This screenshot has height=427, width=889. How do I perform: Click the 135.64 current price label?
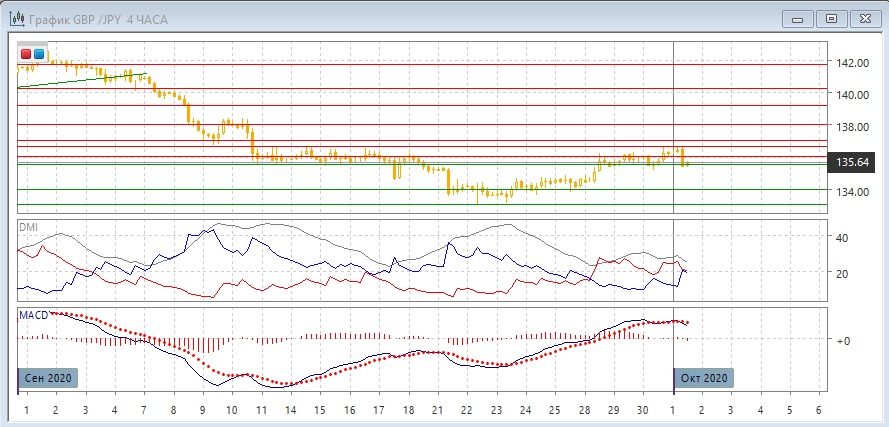pos(850,161)
